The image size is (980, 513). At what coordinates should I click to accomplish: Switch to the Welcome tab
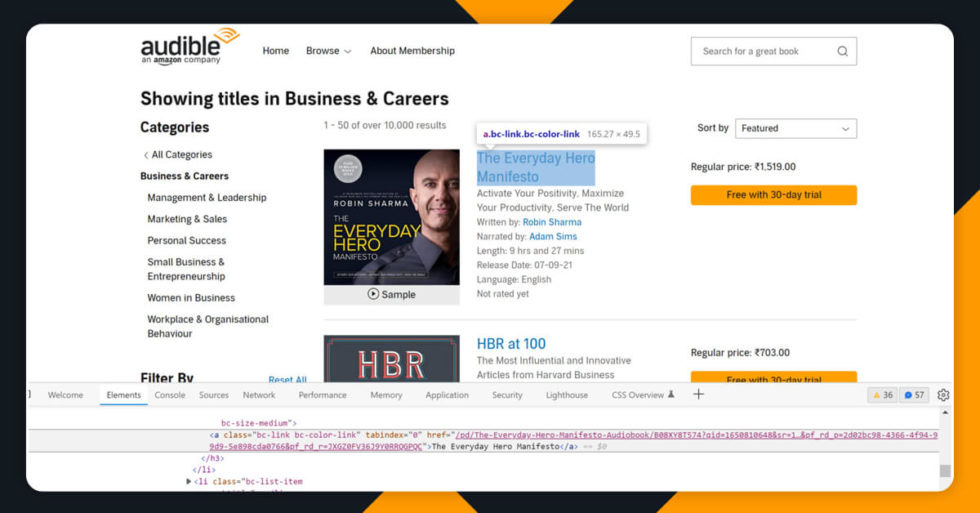(66, 395)
